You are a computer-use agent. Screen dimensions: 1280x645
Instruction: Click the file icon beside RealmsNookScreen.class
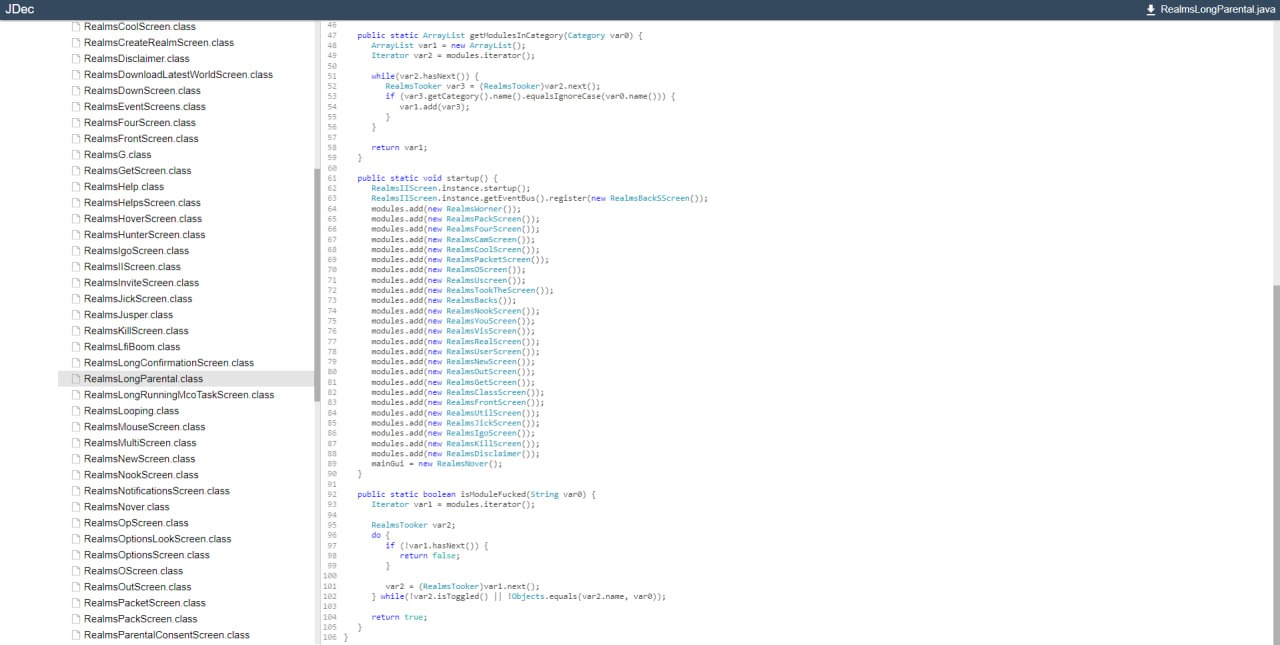click(x=76, y=475)
